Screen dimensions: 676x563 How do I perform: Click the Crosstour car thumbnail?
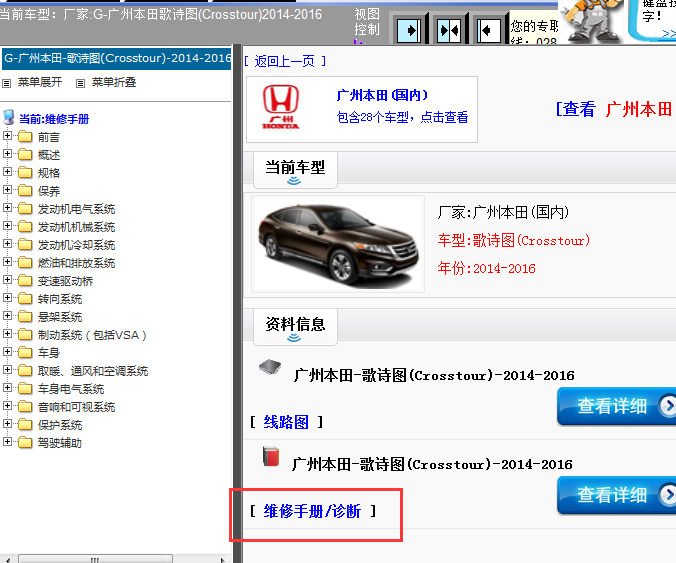(x=338, y=244)
